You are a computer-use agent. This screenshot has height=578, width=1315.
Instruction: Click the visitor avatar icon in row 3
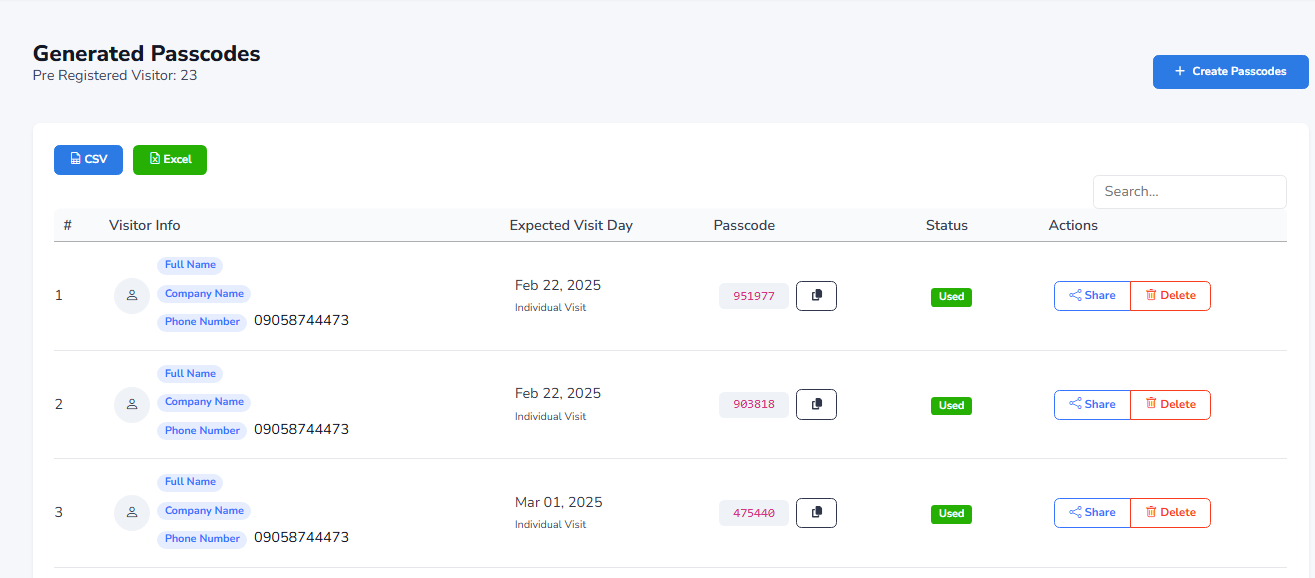pyautogui.click(x=132, y=512)
